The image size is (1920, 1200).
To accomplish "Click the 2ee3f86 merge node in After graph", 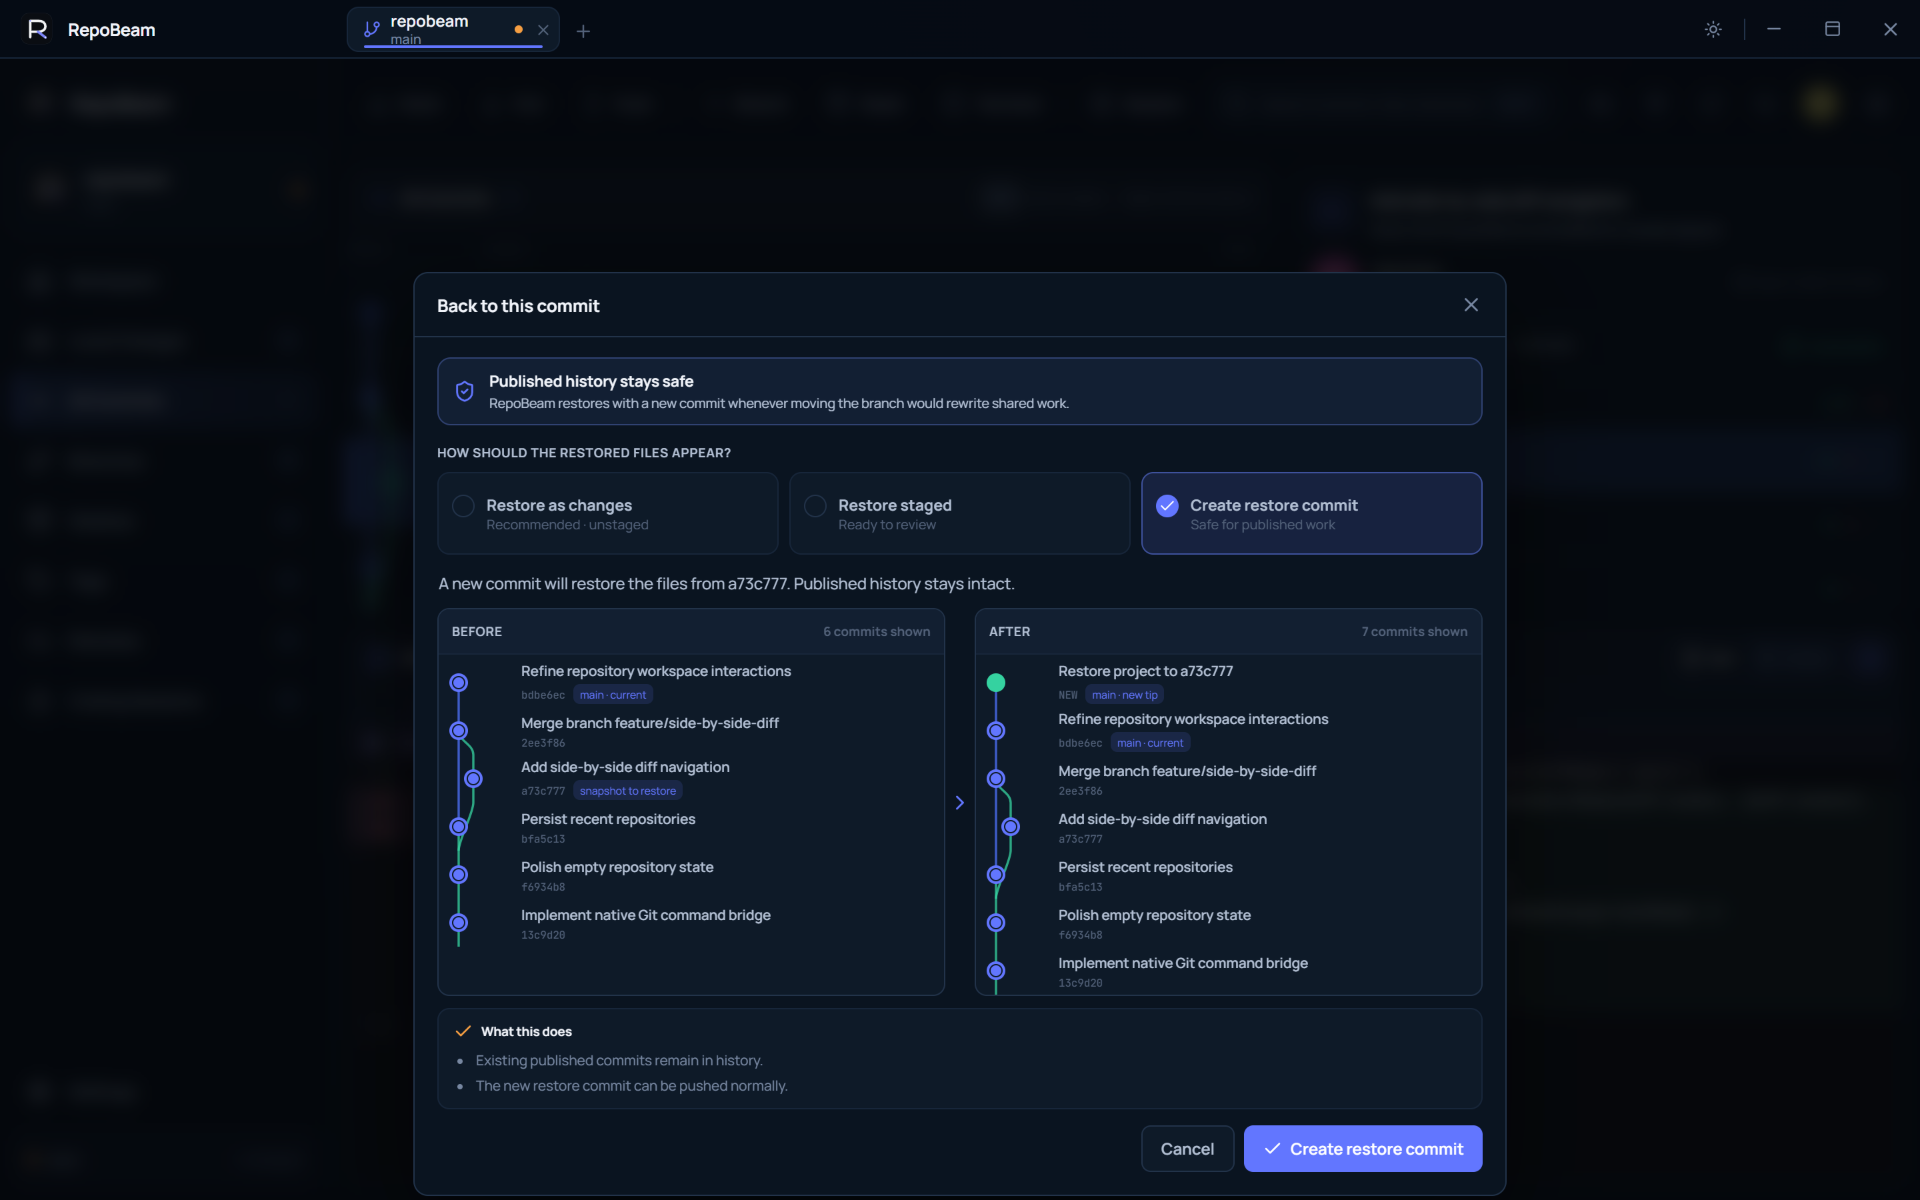I will 996,779.
